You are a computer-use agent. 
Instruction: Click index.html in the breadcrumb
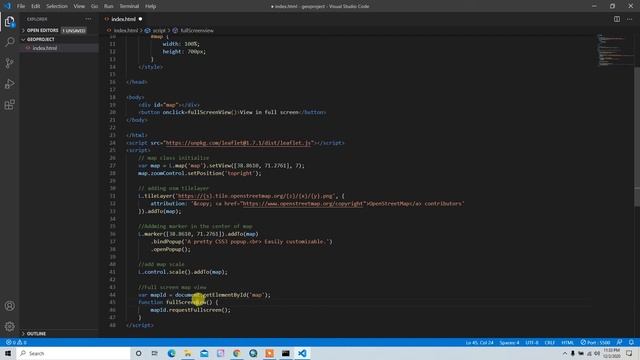pyautogui.click(x=125, y=31)
